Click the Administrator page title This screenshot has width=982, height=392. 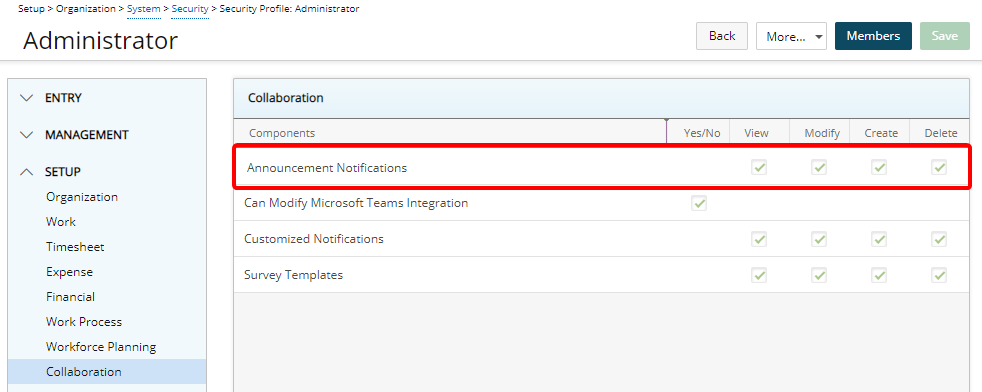point(101,41)
